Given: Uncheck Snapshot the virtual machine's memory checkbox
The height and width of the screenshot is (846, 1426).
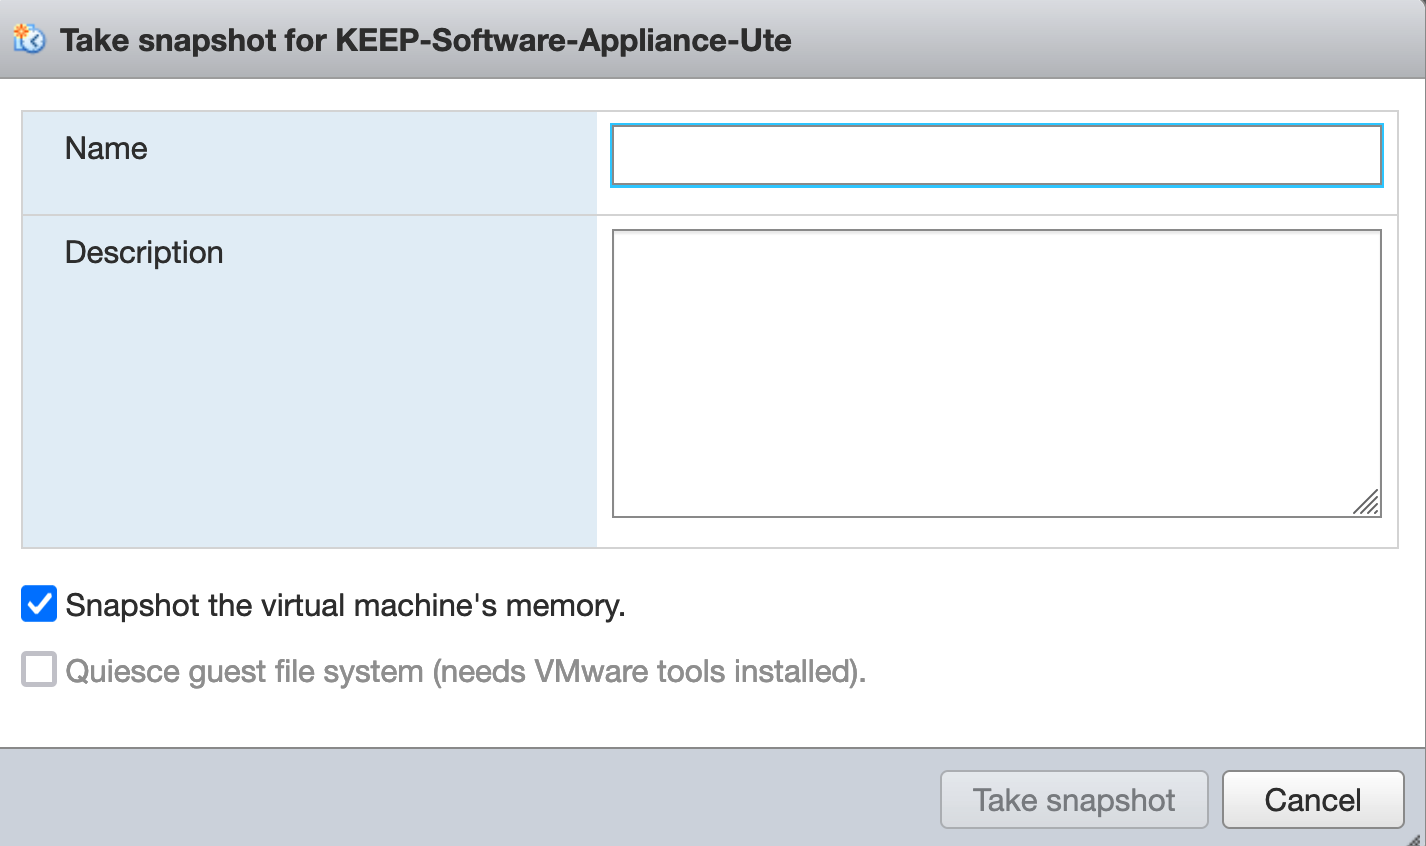Looking at the screenshot, I should [x=39, y=605].
